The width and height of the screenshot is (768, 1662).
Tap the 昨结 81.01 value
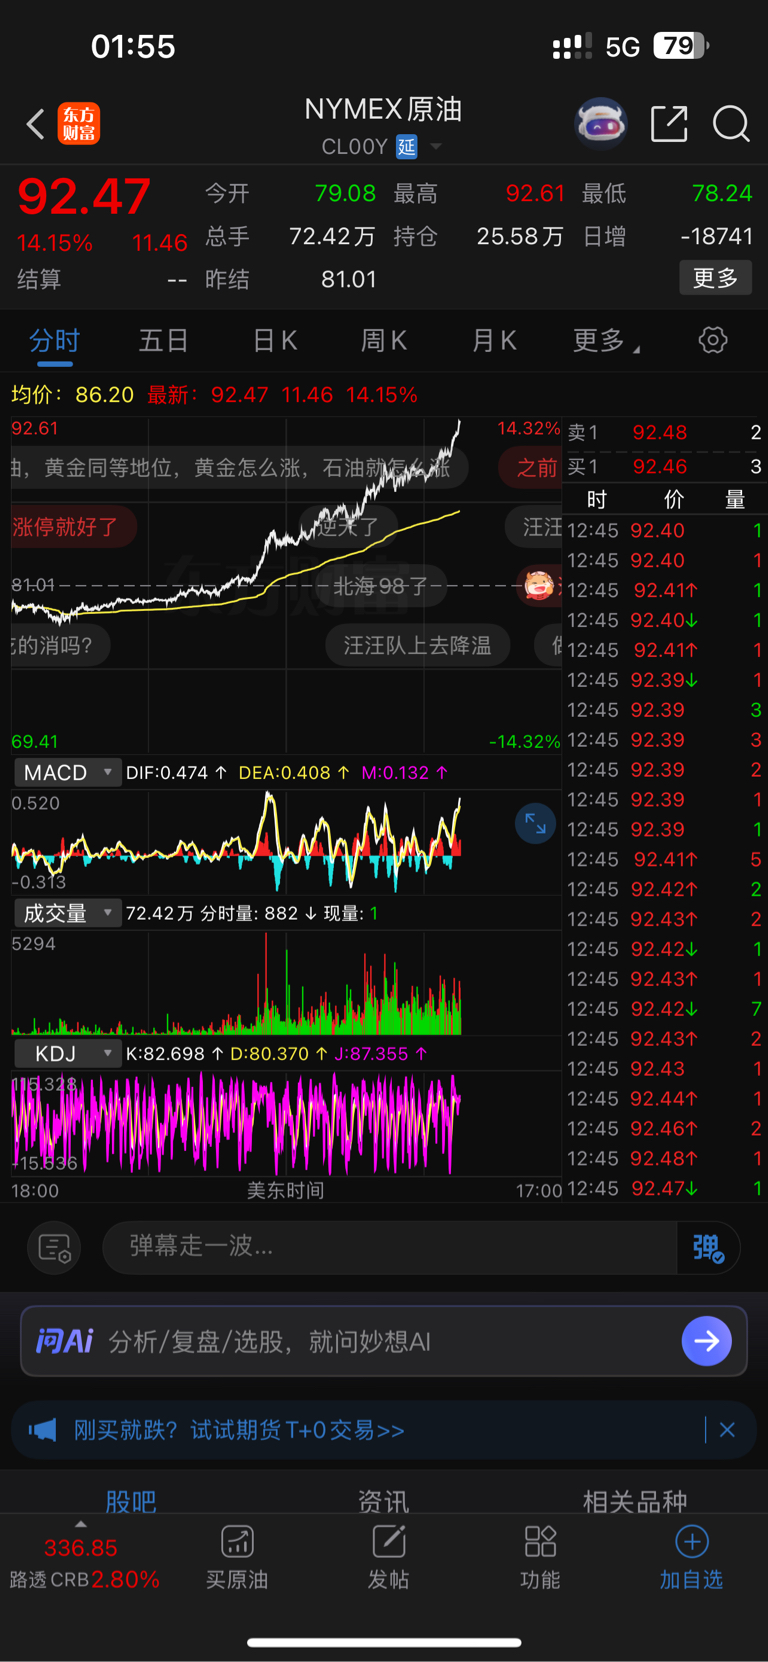pyautogui.click(x=349, y=279)
